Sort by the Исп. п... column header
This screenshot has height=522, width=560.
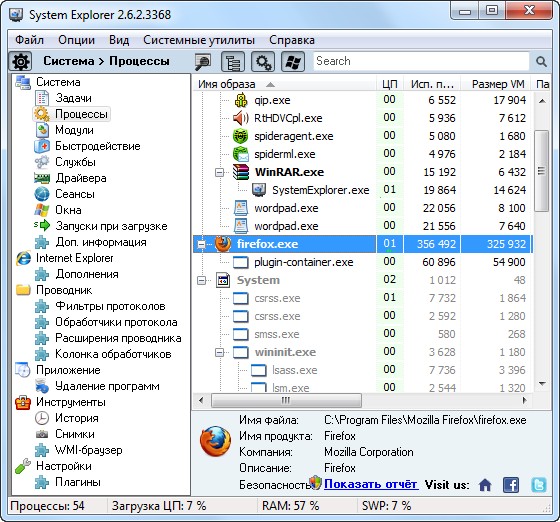click(432, 84)
